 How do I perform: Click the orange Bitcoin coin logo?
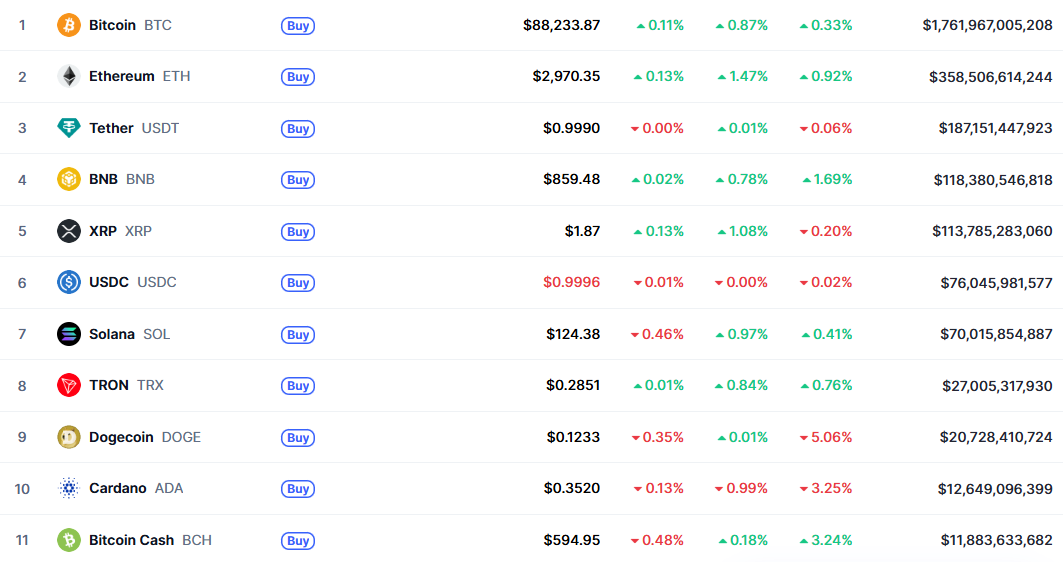point(68,25)
